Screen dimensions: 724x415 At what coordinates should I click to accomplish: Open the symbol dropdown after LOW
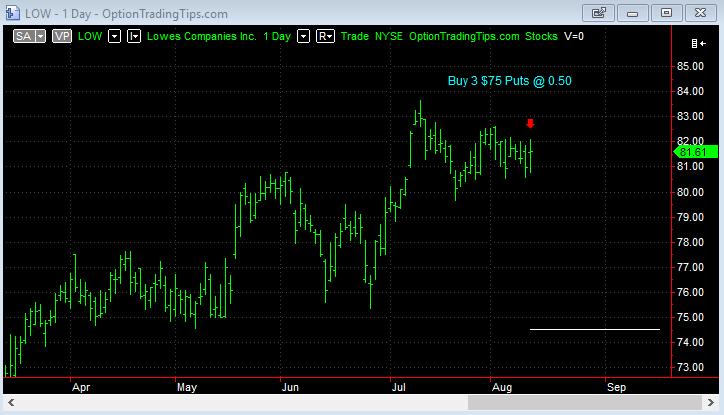(x=115, y=36)
